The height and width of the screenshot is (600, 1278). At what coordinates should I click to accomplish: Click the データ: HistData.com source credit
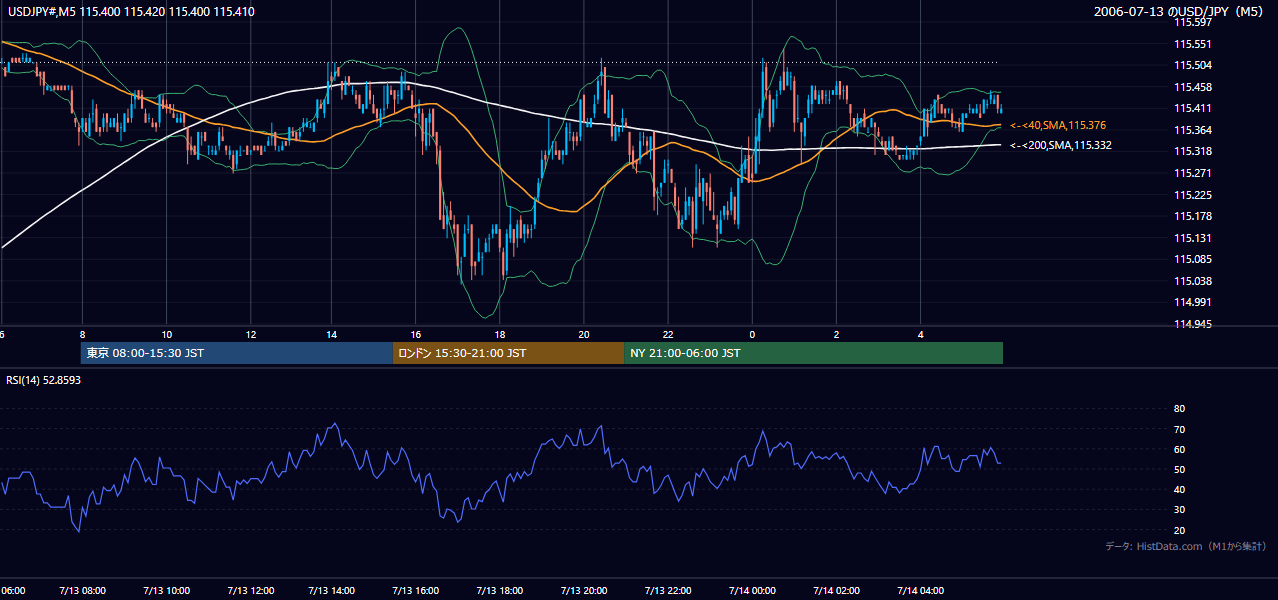[x=1186, y=546]
